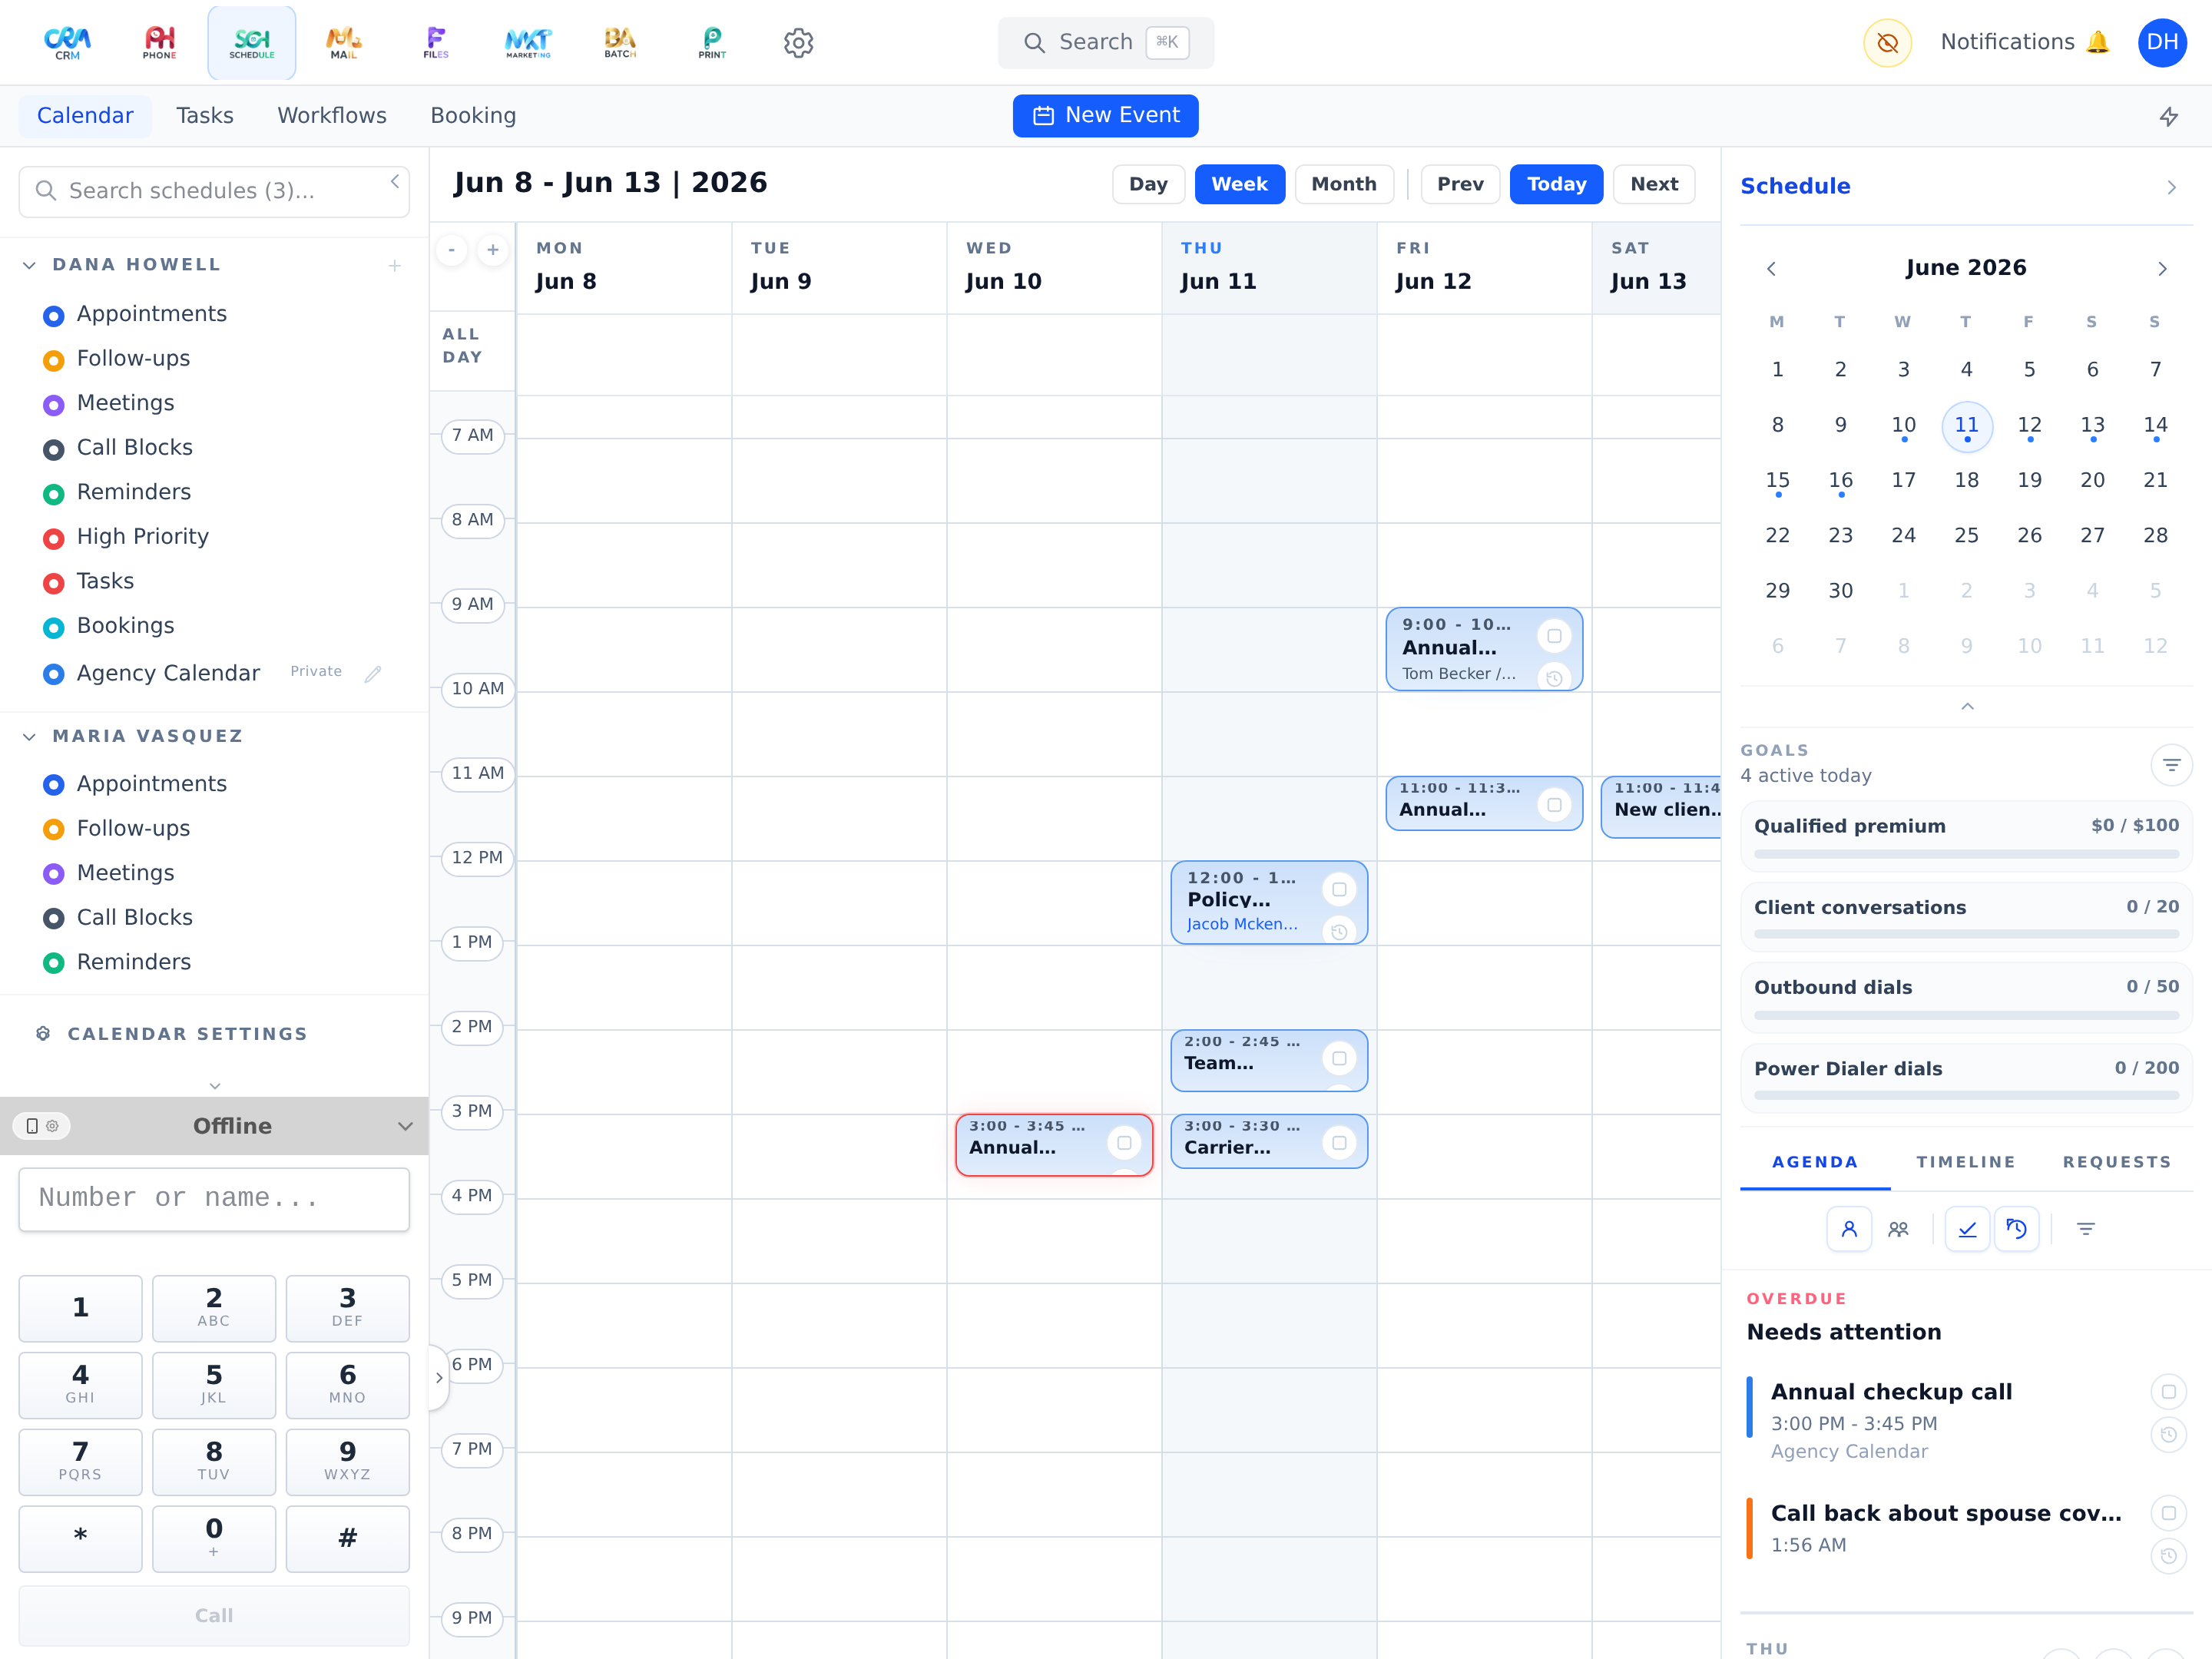Switch to the Booking tab
The image size is (2212, 1659).
tap(473, 116)
